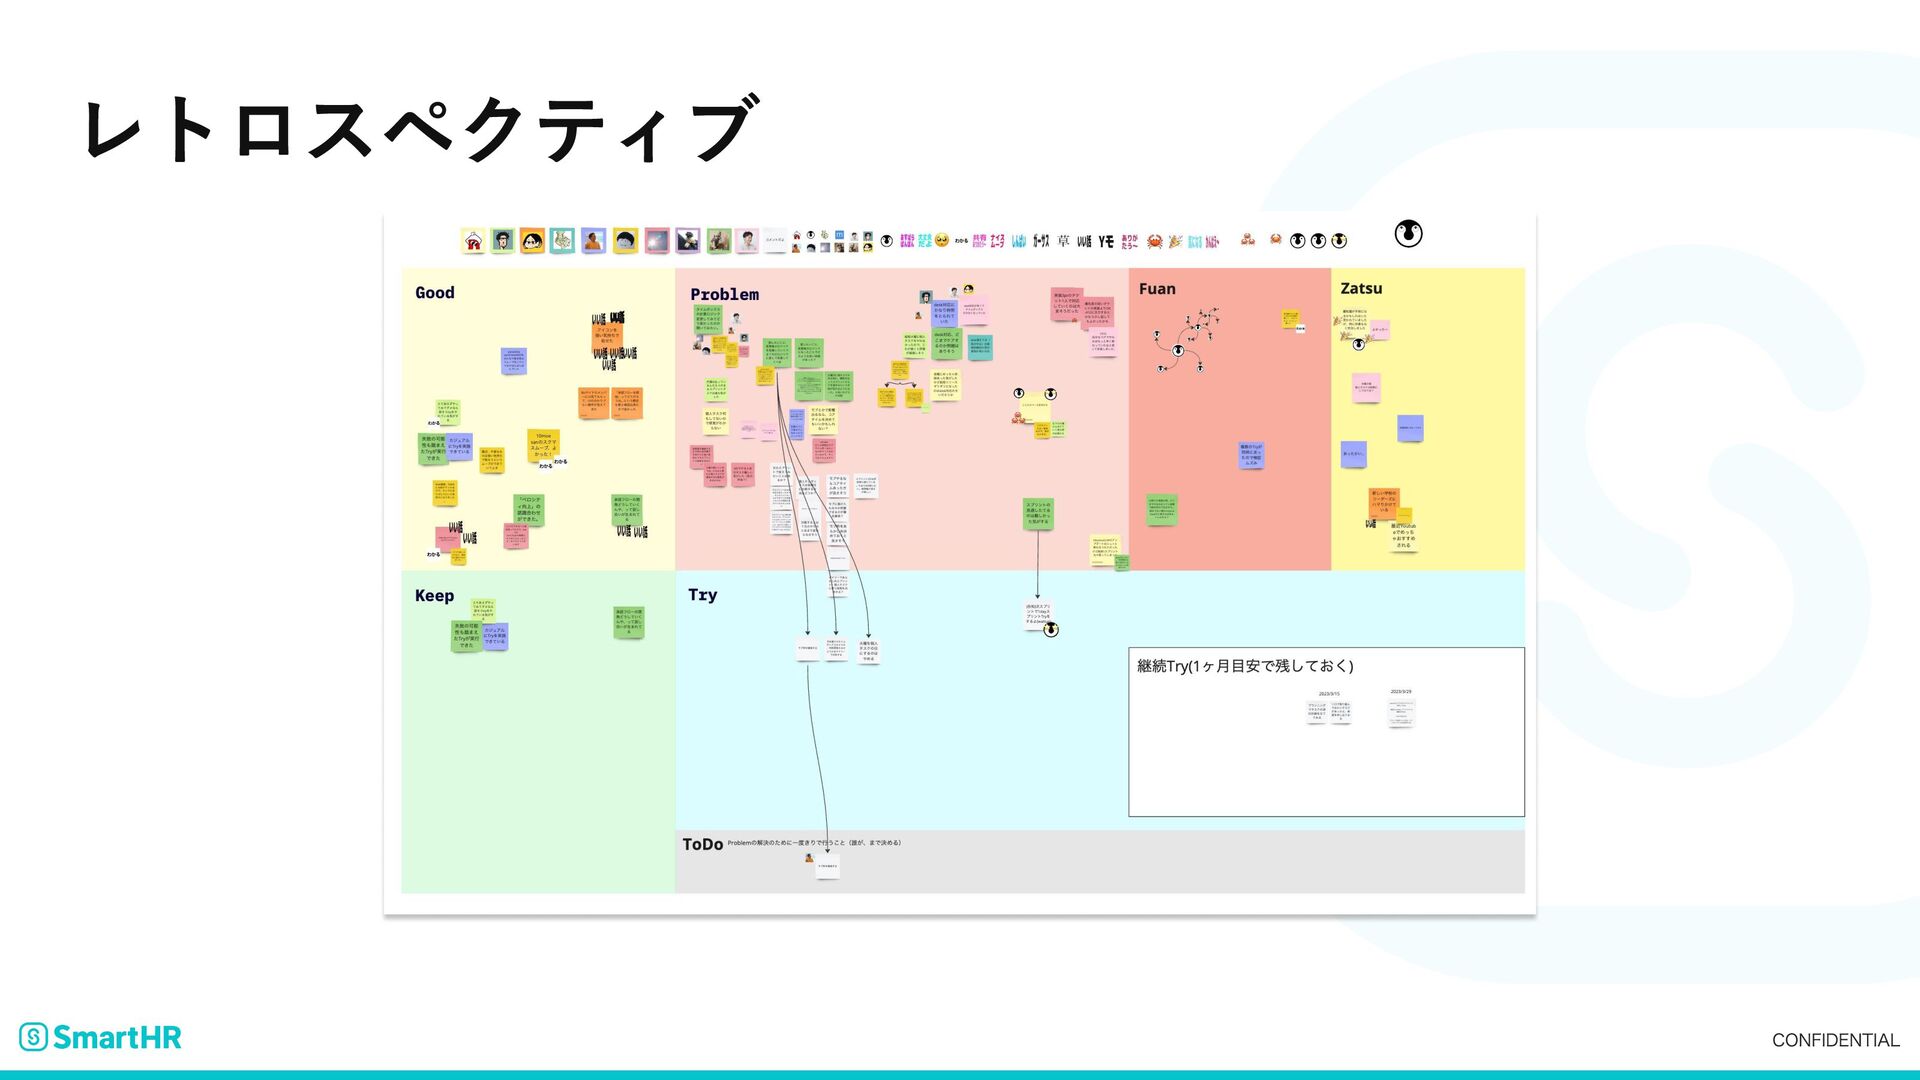Click the SmartHR logo
Image resolution: width=1920 pixels, height=1080 pixels.
(x=100, y=1037)
